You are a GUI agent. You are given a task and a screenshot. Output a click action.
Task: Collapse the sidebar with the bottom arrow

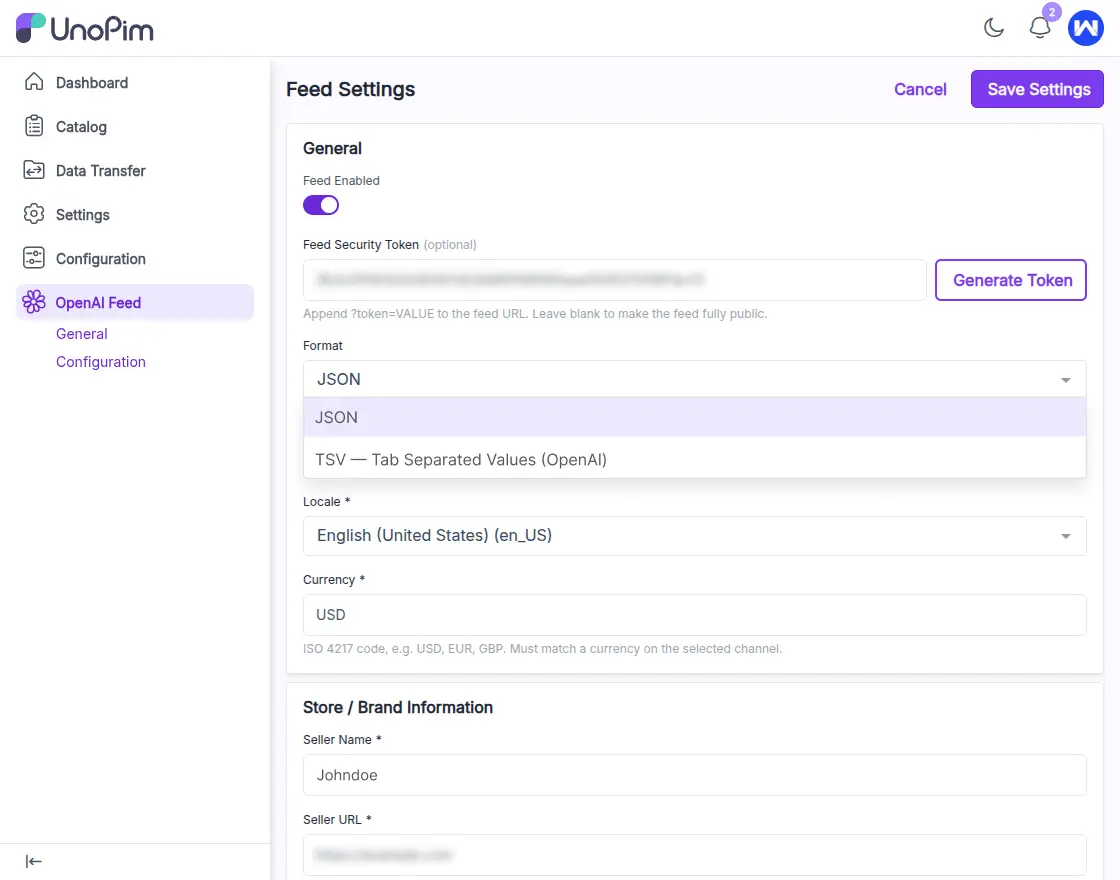point(33,861)
